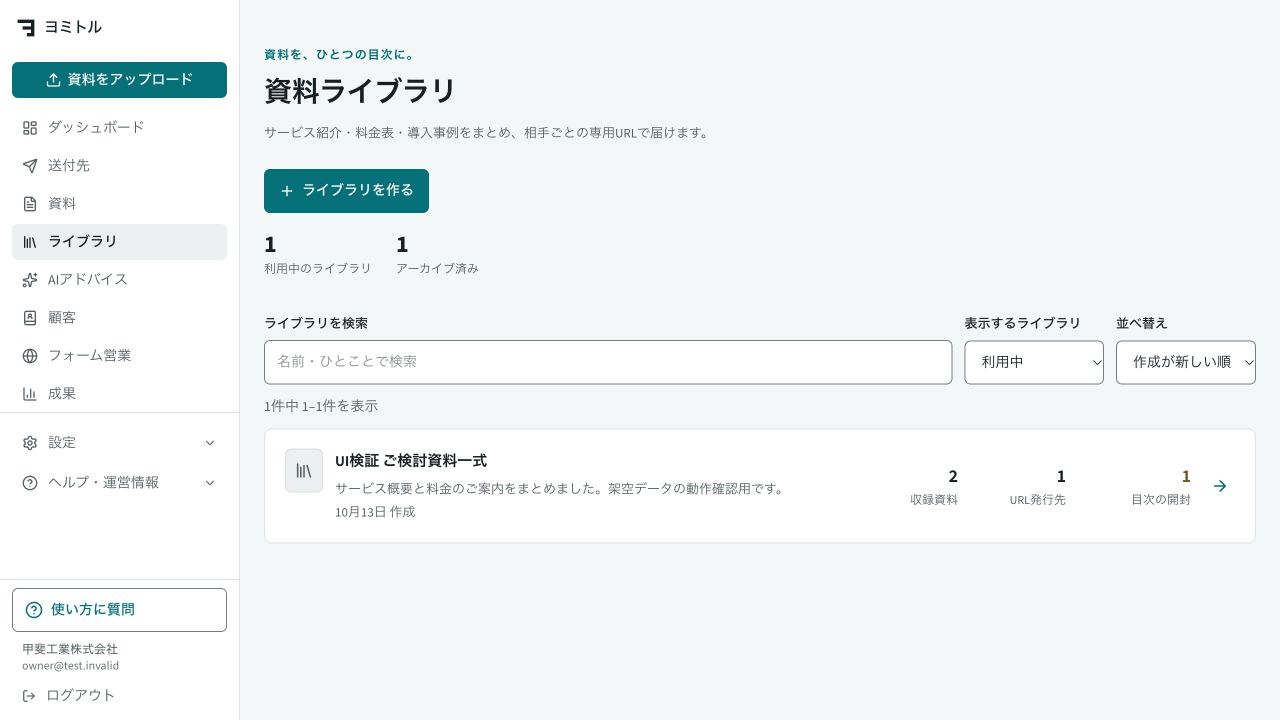Screen dimensions: 1280x720
Task: Click the 成果 bar chart icon
Action: coord(30,394)
